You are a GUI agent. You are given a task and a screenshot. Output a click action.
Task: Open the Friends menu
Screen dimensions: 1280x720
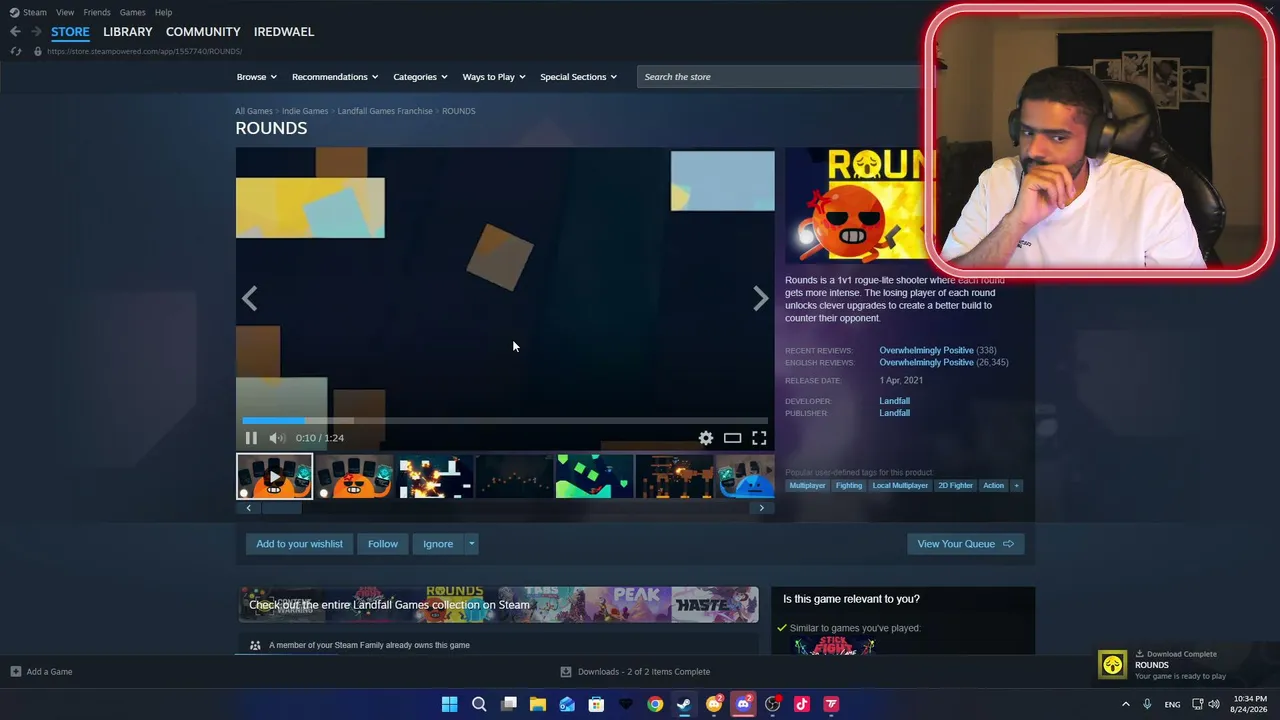point(97,12)
